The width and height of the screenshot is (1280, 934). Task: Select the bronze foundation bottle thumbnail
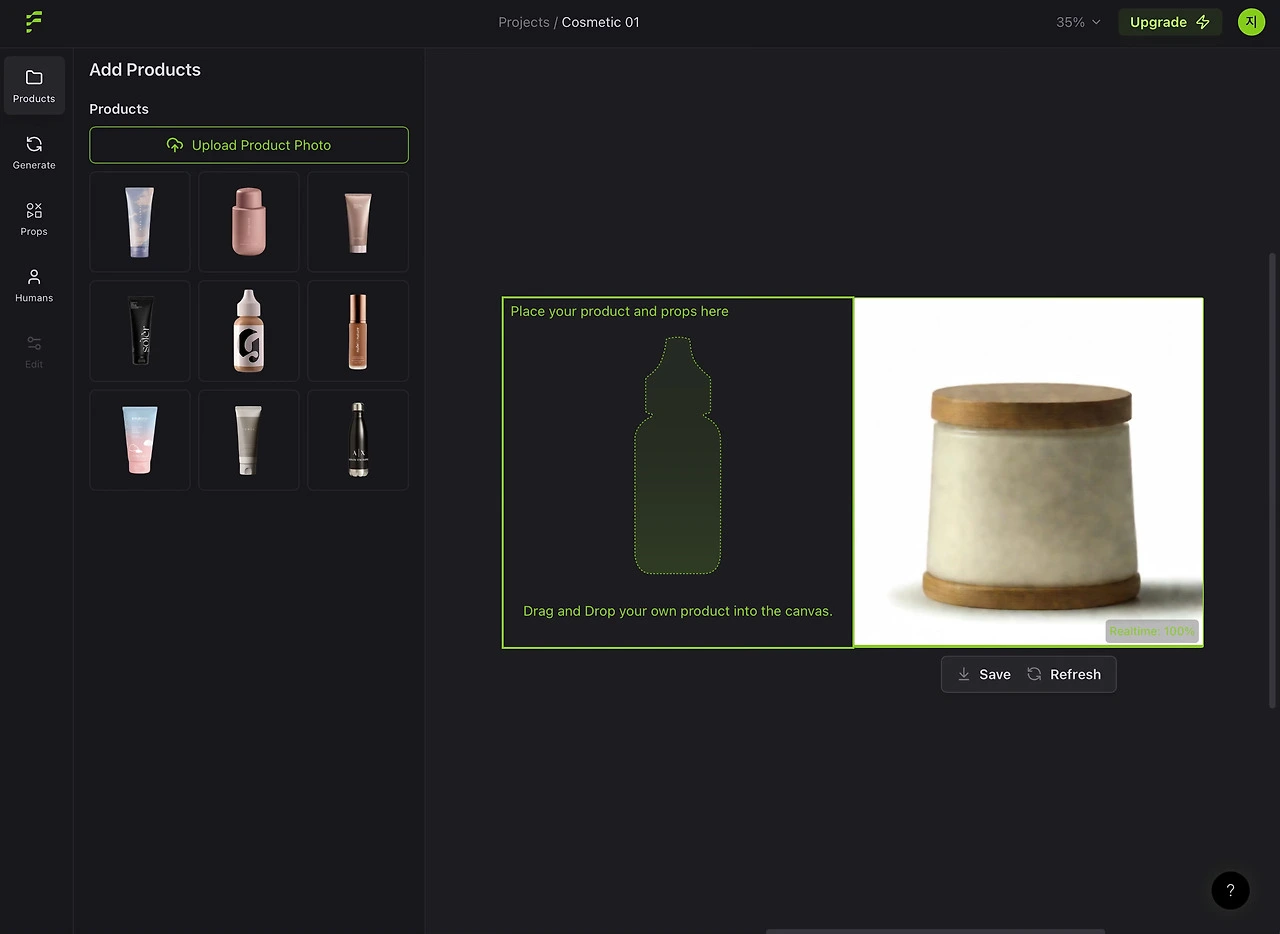(x=358, y=331)
